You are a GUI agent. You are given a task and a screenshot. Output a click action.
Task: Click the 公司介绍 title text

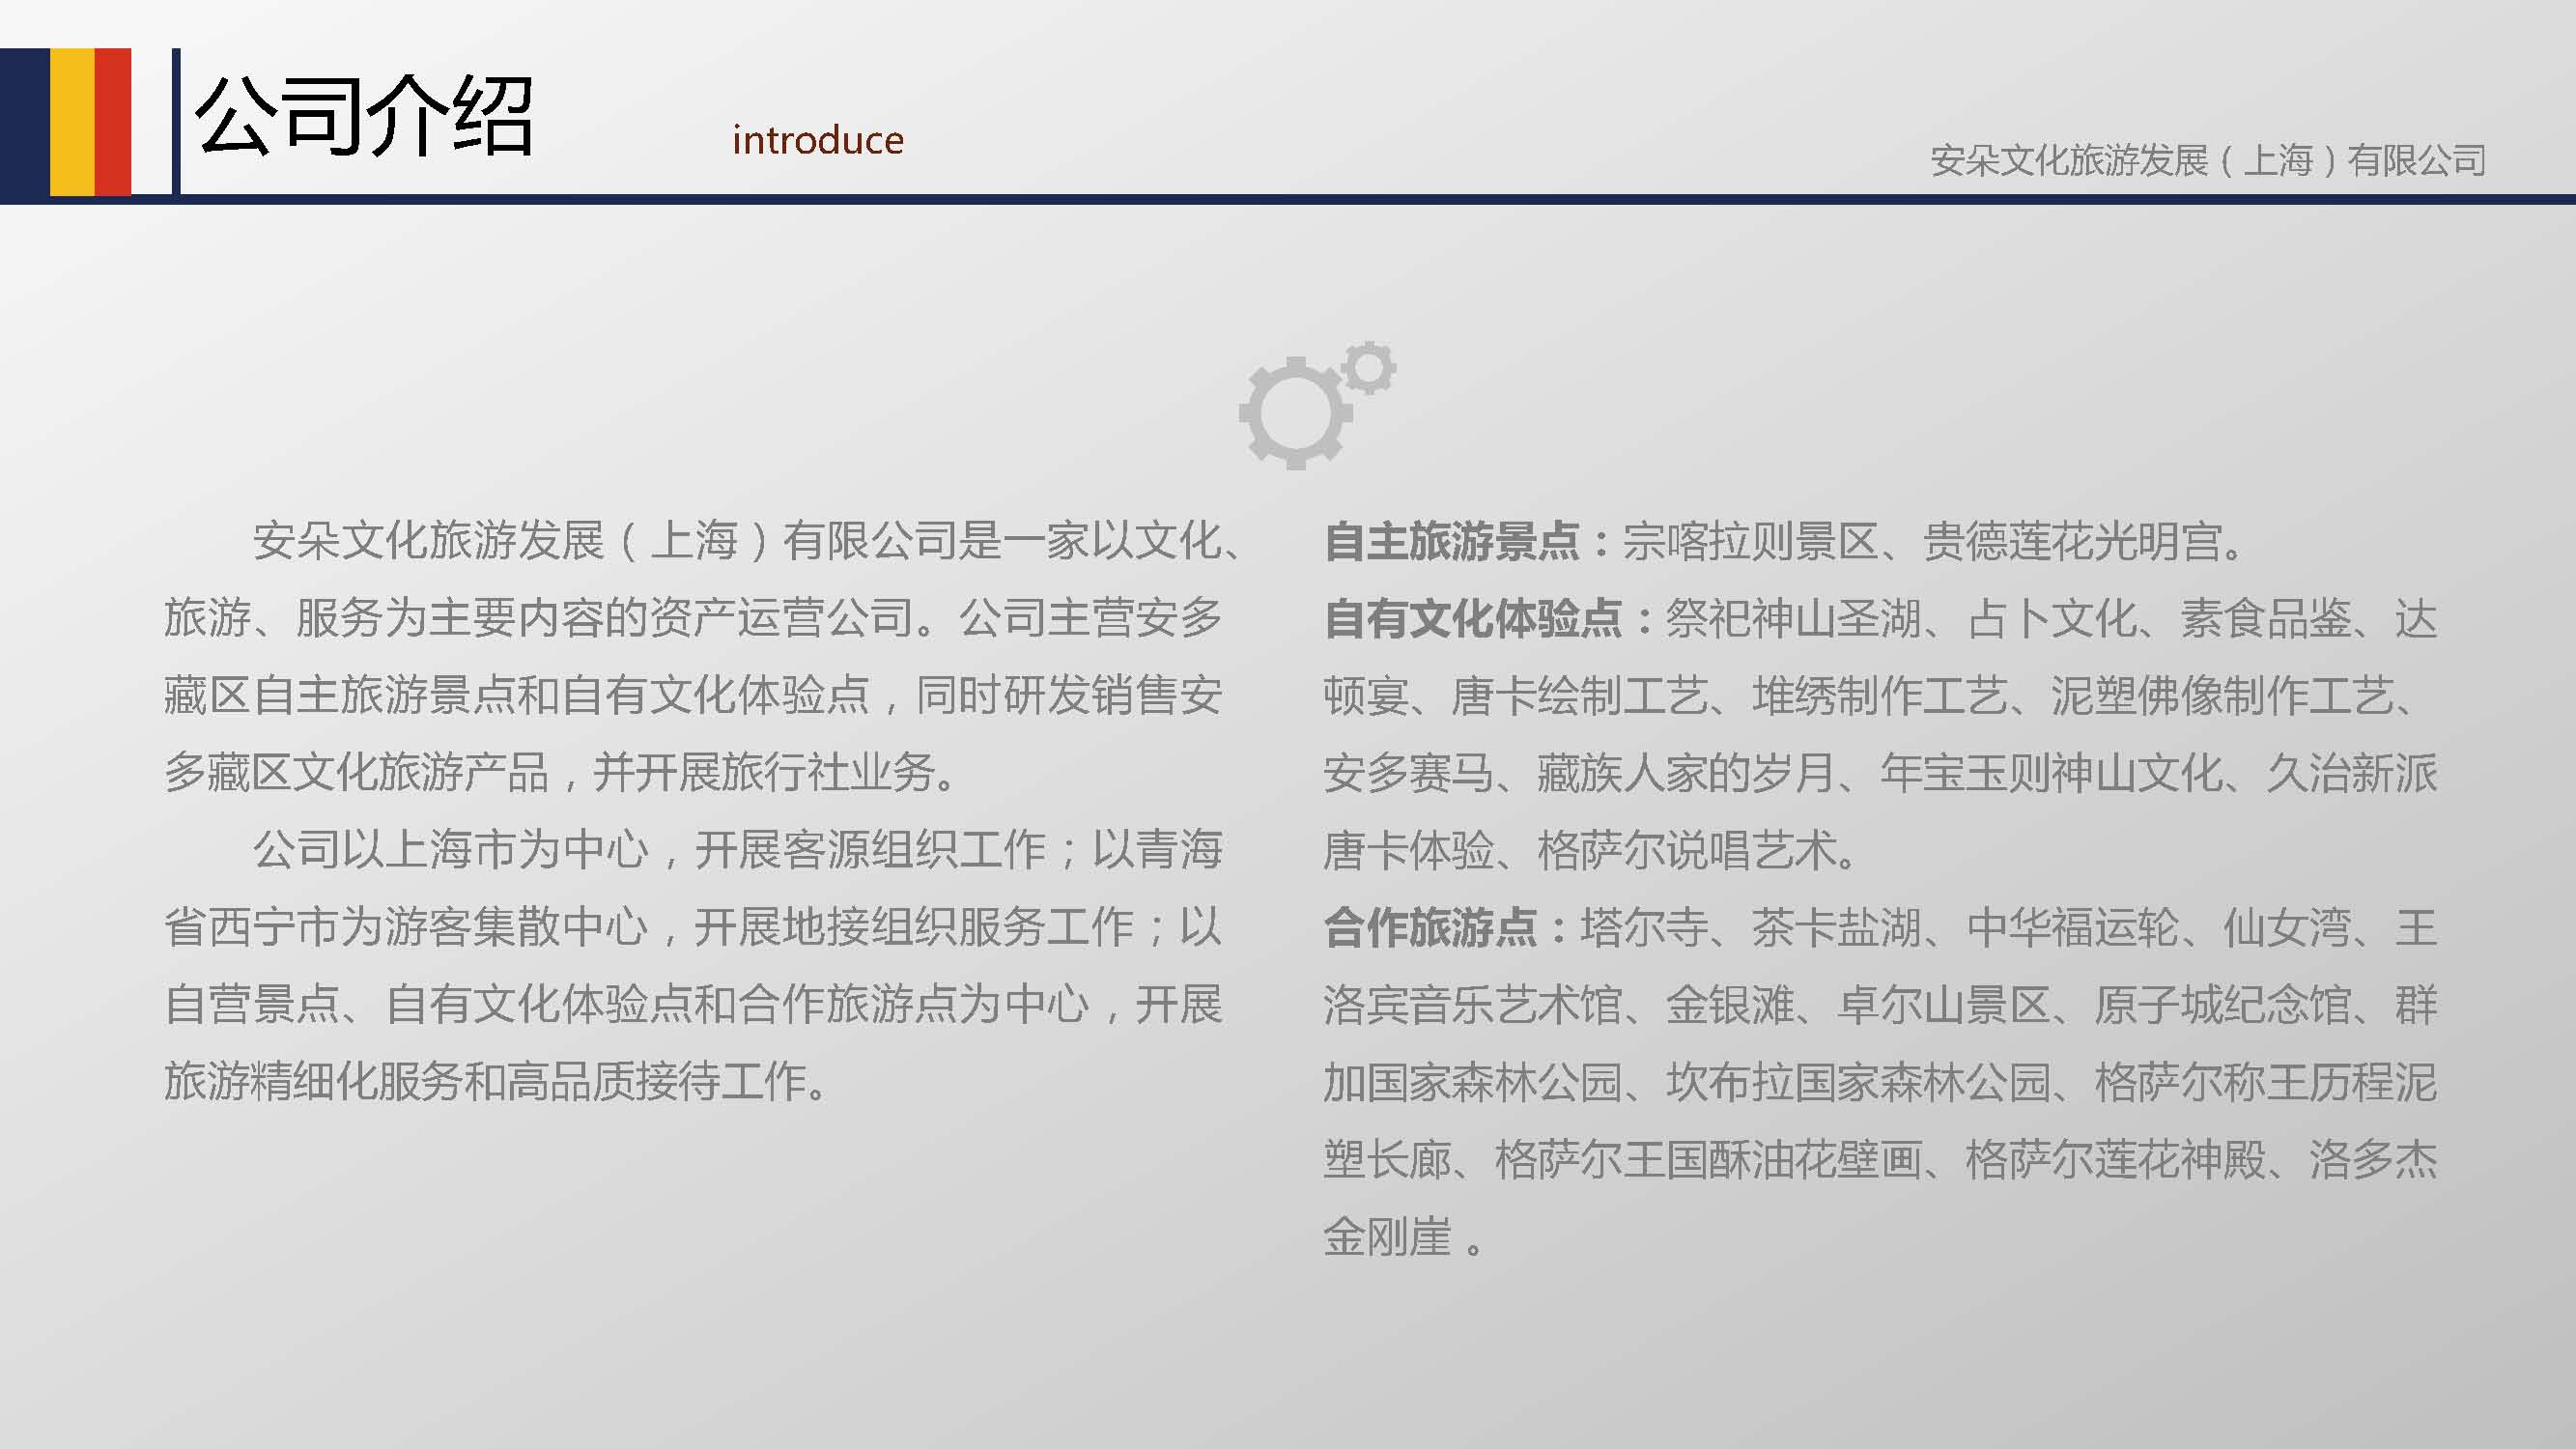coord(364,118)
